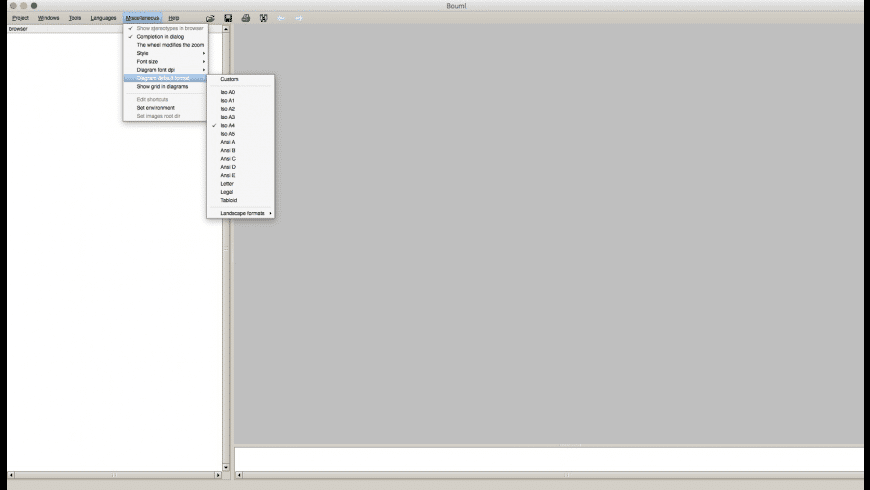Open the Project menu
870x490 pixels.
click(20, 18)
